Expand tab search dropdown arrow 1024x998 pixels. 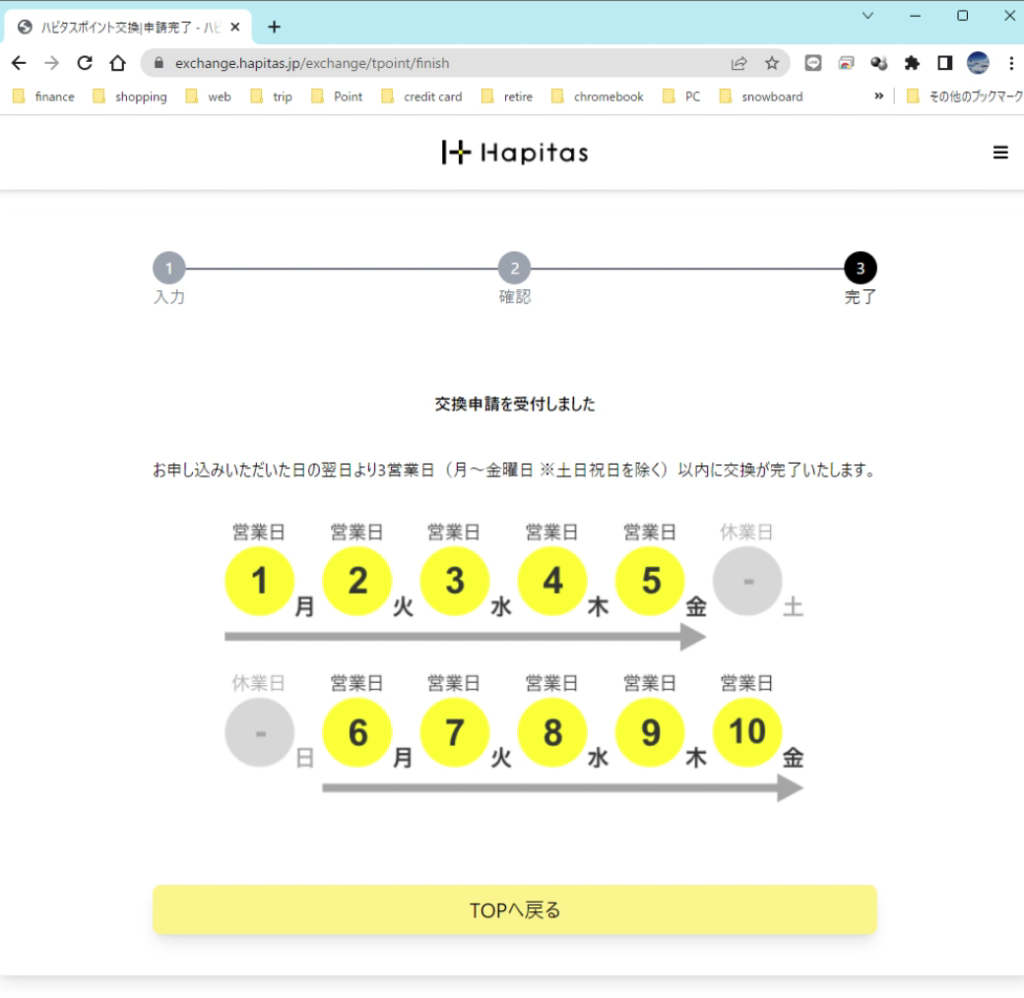click(x=867, y=16)
